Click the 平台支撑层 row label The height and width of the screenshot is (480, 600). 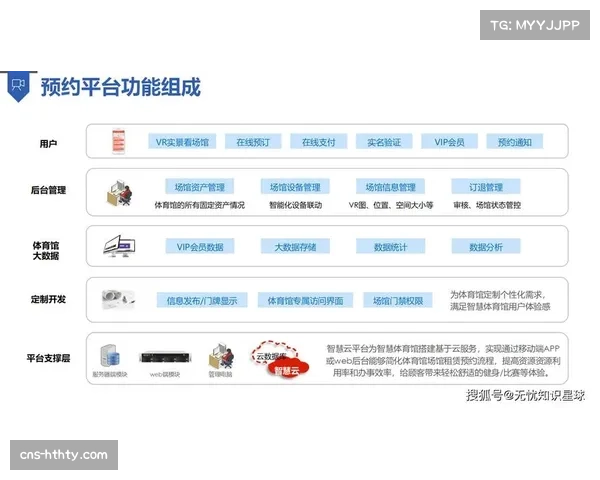[48, 358]
